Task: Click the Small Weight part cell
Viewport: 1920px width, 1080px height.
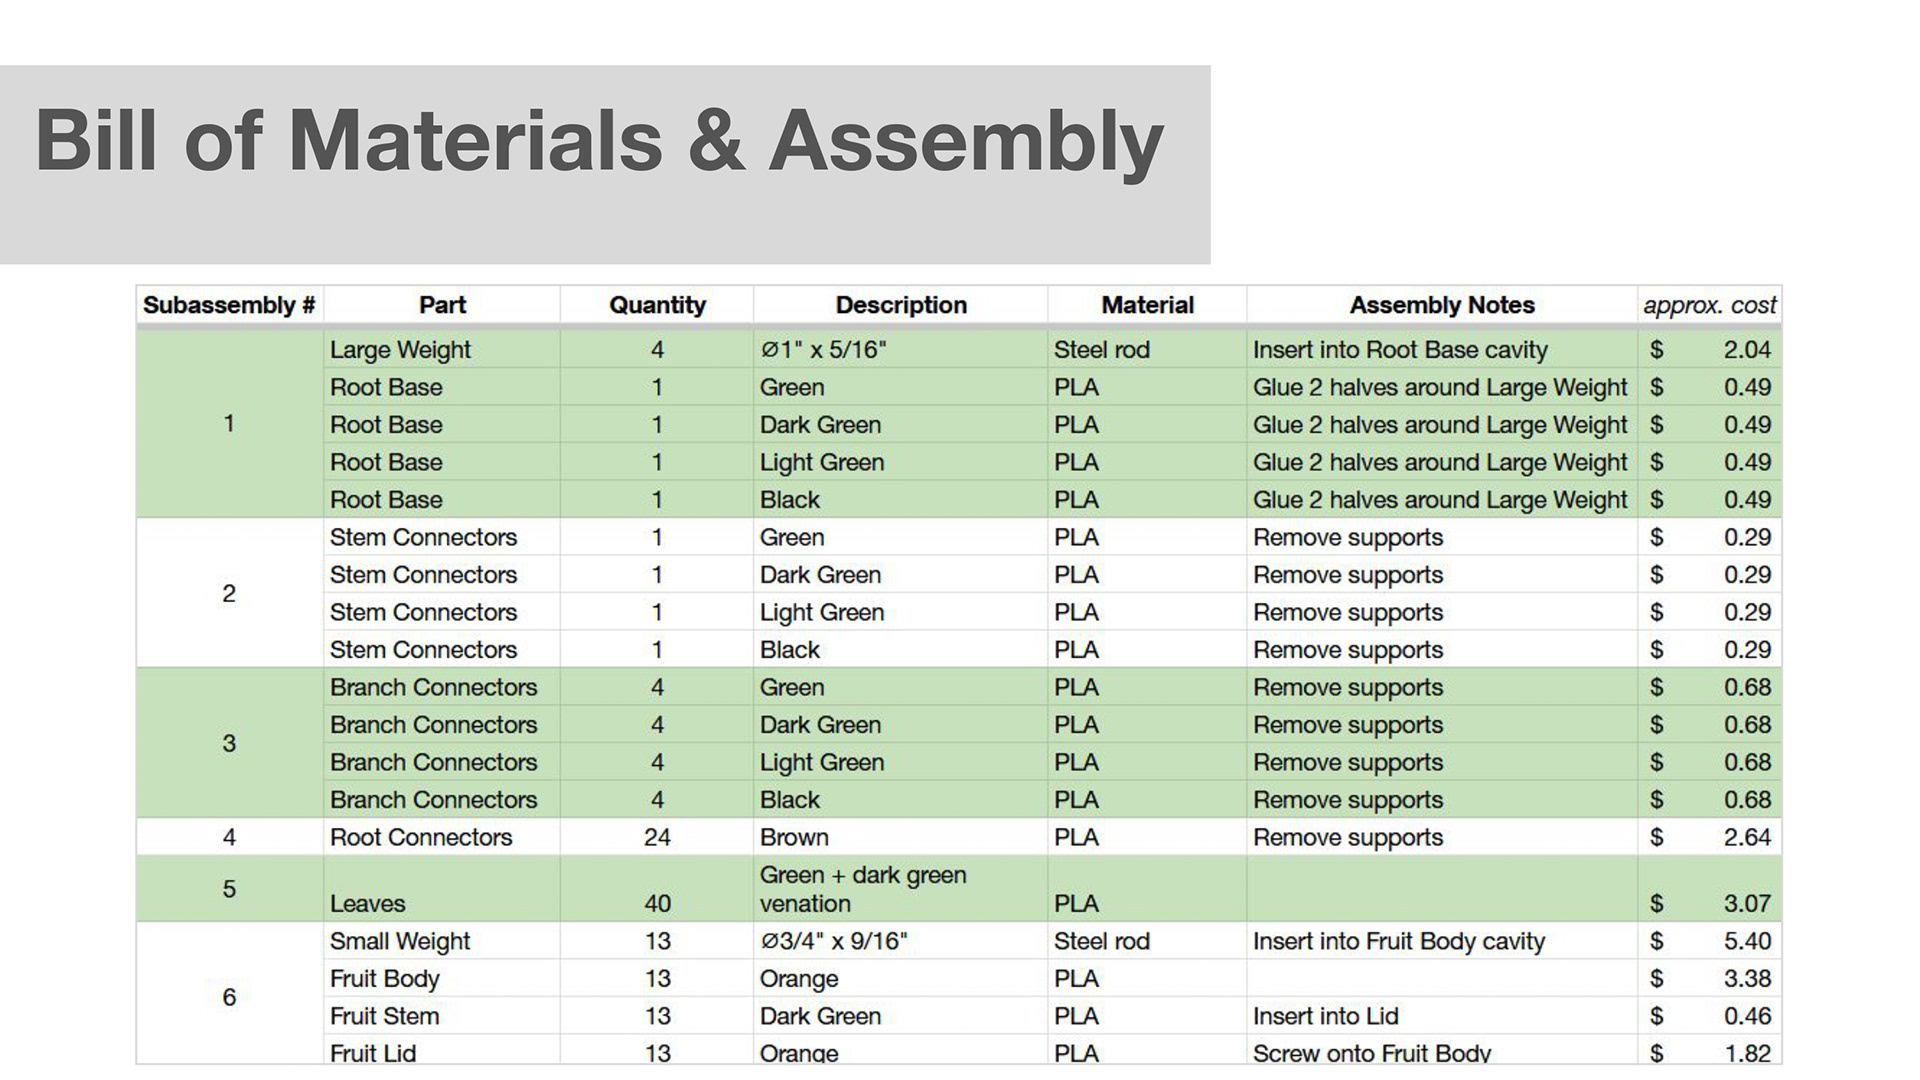Action: (x=442, y=941)
